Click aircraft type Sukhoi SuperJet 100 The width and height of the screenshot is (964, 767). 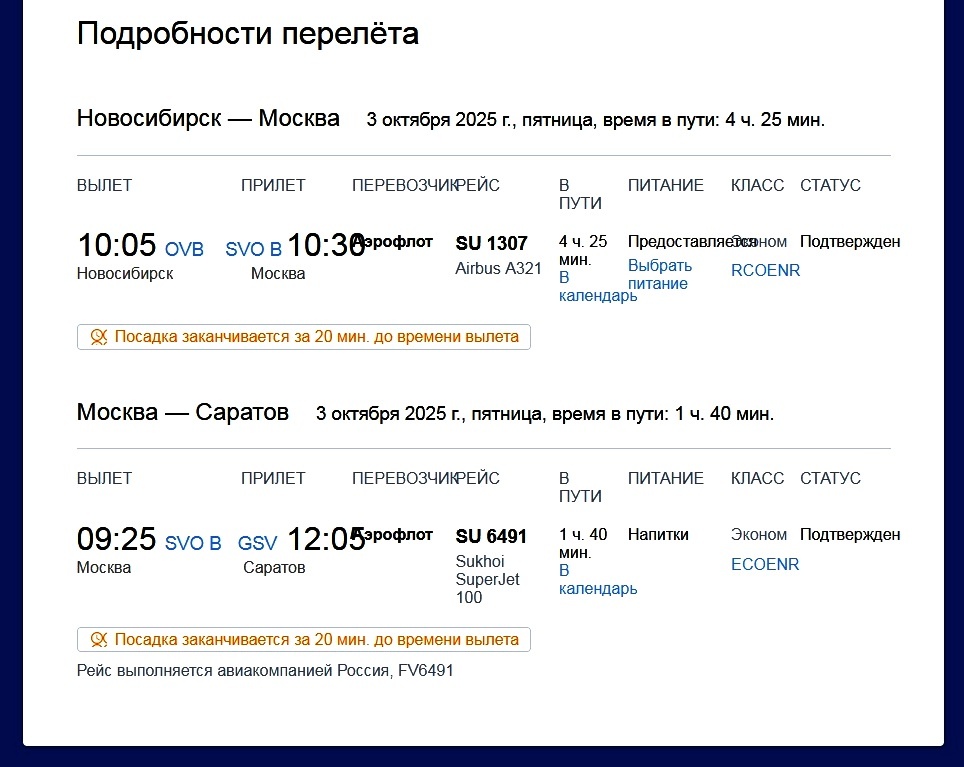click(x=488, y=580)
